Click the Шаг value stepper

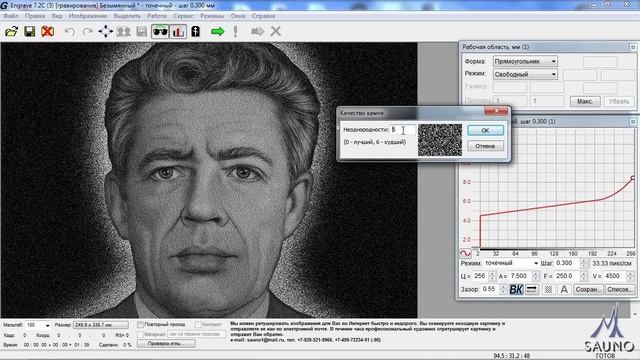pos(584,264)
